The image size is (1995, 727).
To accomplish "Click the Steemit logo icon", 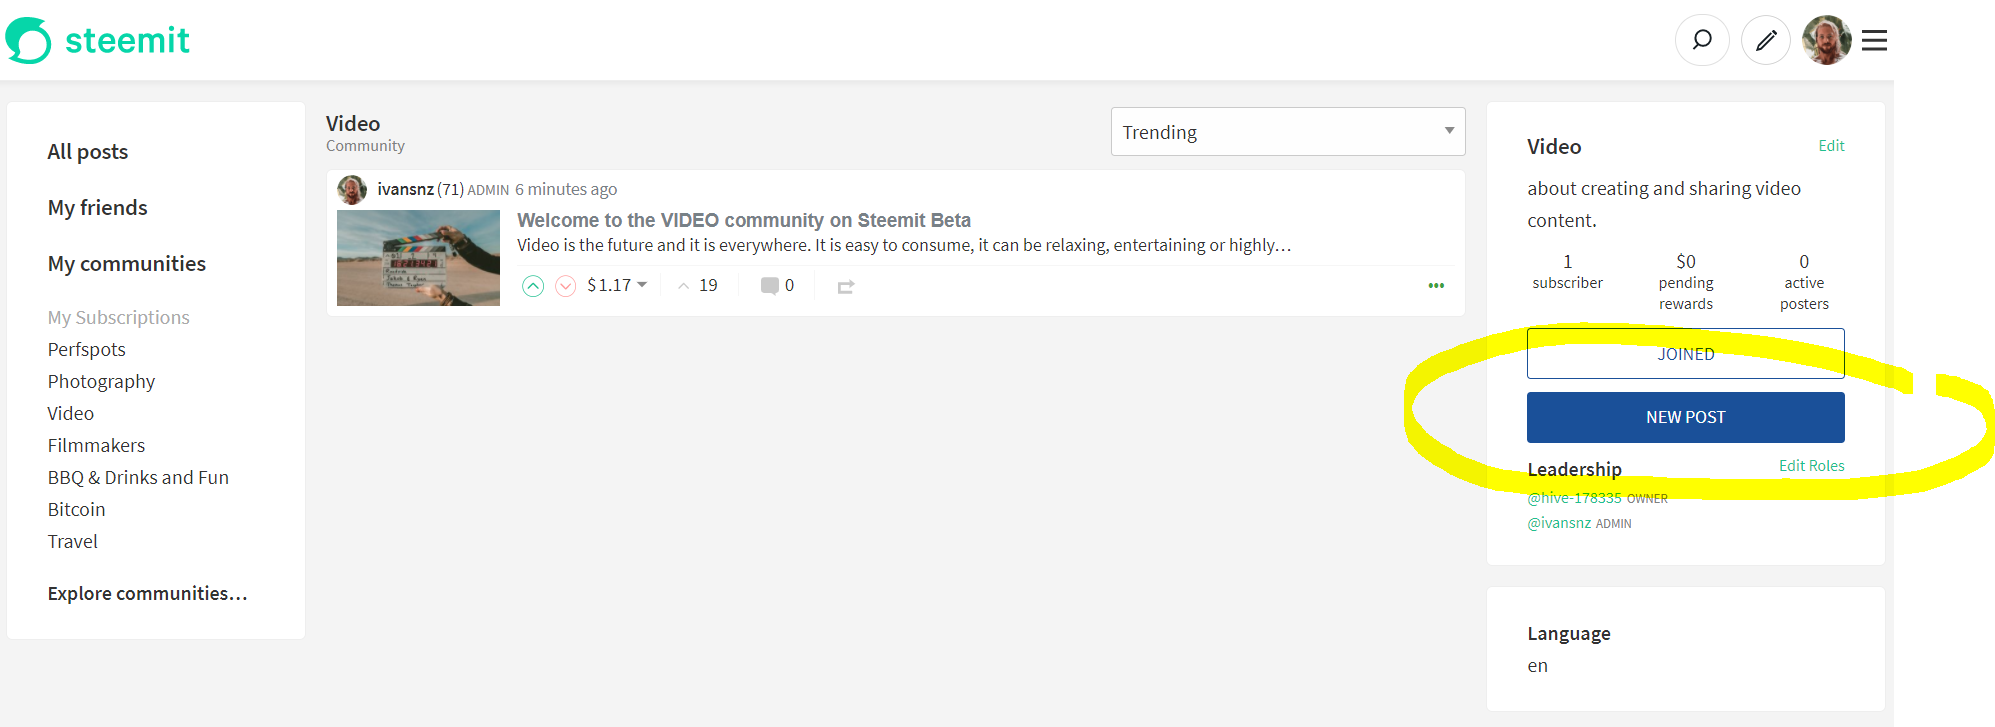I will point(28,40).
